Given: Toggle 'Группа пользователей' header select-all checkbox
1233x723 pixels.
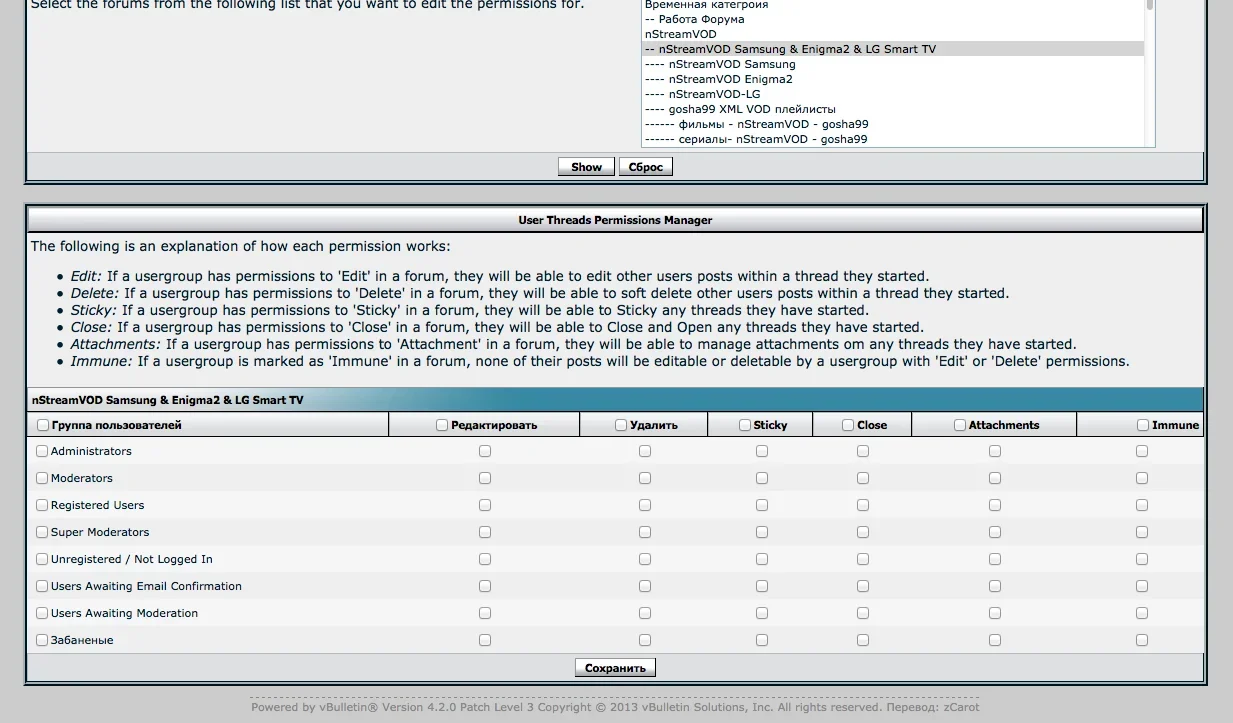Looking at the screenshot, I should pyautogui.click(x=43, y=425).
